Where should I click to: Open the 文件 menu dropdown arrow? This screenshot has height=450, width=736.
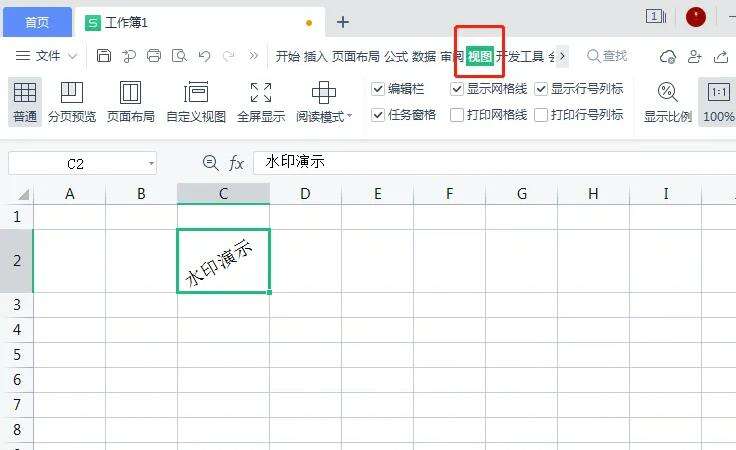(x=72, y=56)
